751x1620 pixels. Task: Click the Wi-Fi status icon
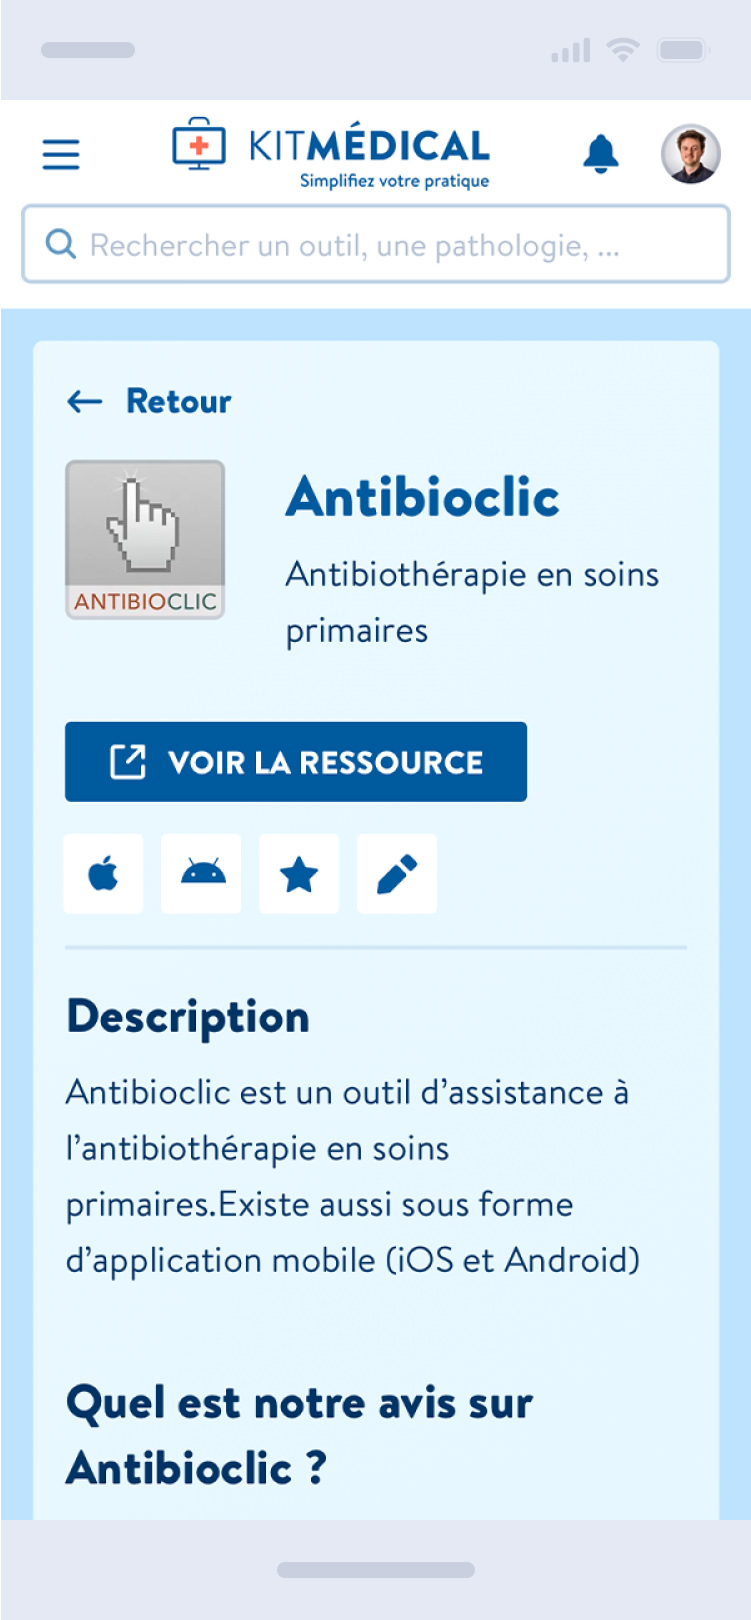click(x=623, y=50)
